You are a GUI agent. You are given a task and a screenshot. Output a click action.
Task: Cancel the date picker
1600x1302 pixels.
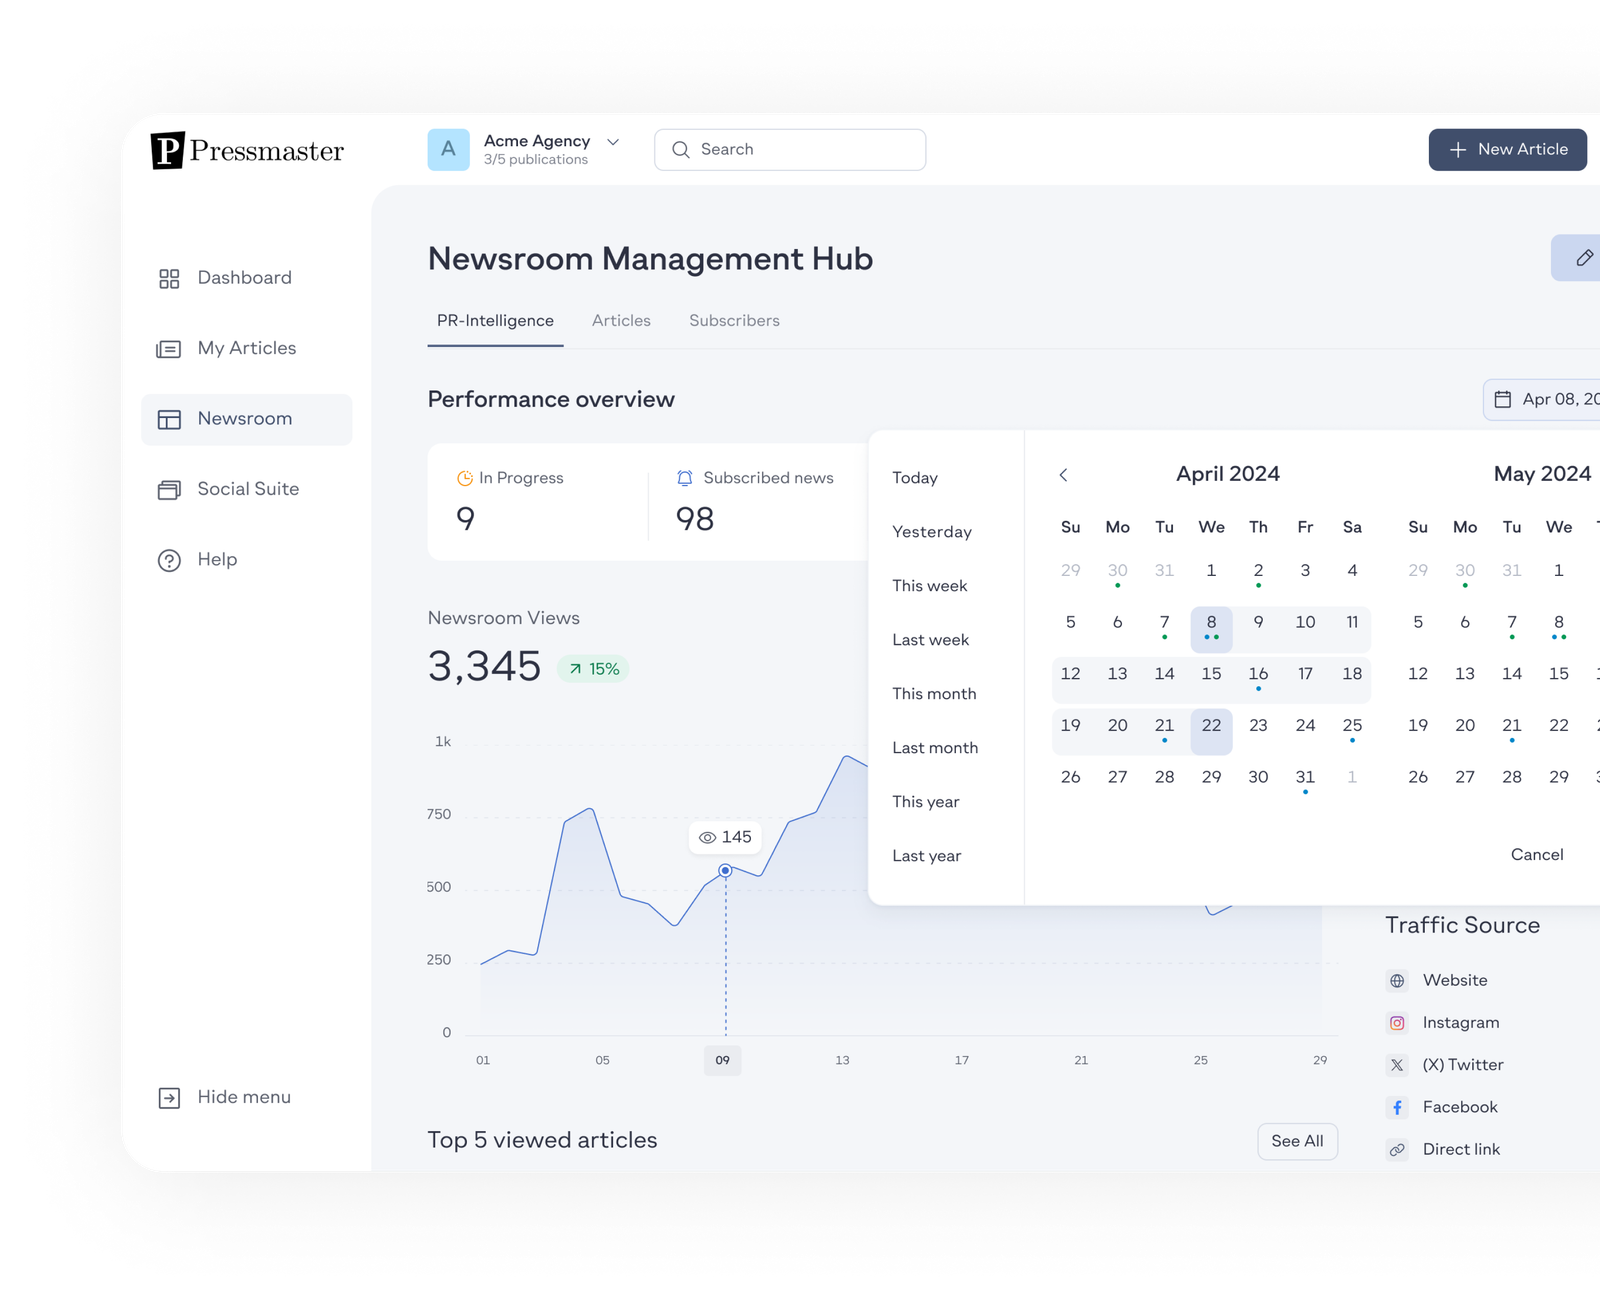(x=1537, y=855)
